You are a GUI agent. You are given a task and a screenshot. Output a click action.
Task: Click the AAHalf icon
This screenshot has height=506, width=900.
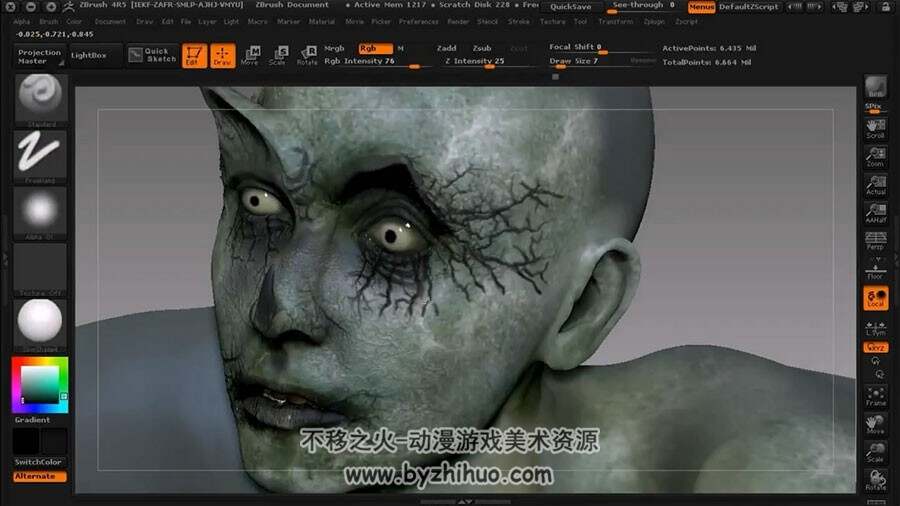point(875,213)
